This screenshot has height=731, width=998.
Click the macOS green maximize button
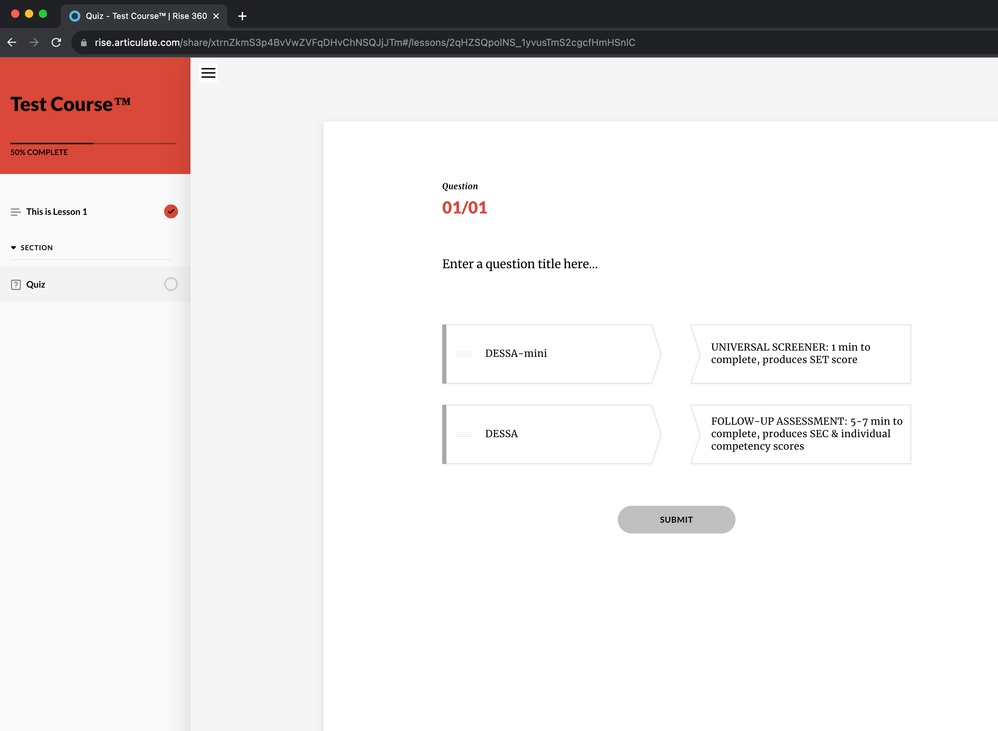[43, 14]
